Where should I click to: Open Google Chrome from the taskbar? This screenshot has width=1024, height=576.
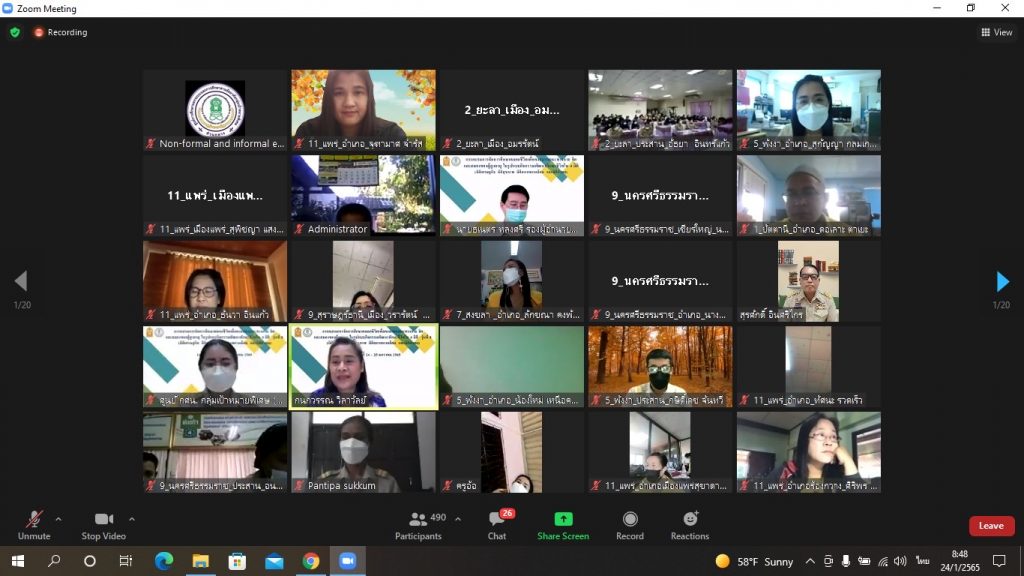pyautogui.click(x=311, y=561)
